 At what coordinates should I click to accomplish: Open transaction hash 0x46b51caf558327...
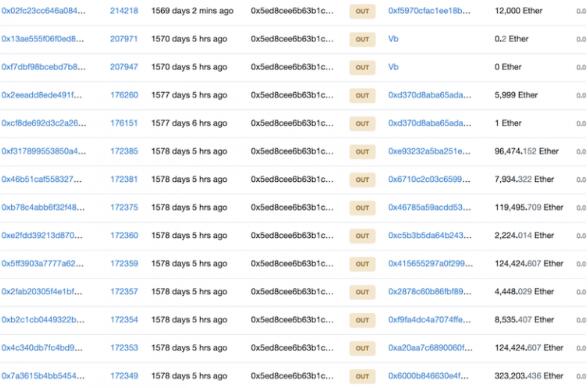(42, 180)
